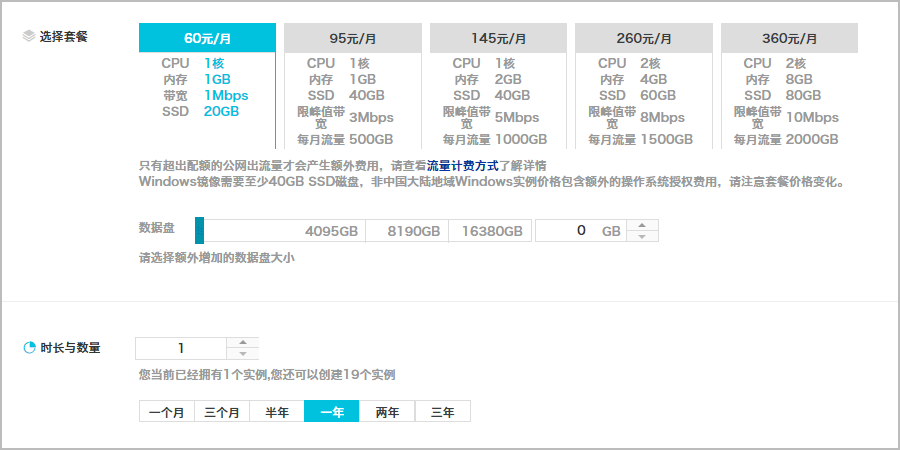Select 三个月 duration
Screen dimensions: 900x450
(221, 412)
